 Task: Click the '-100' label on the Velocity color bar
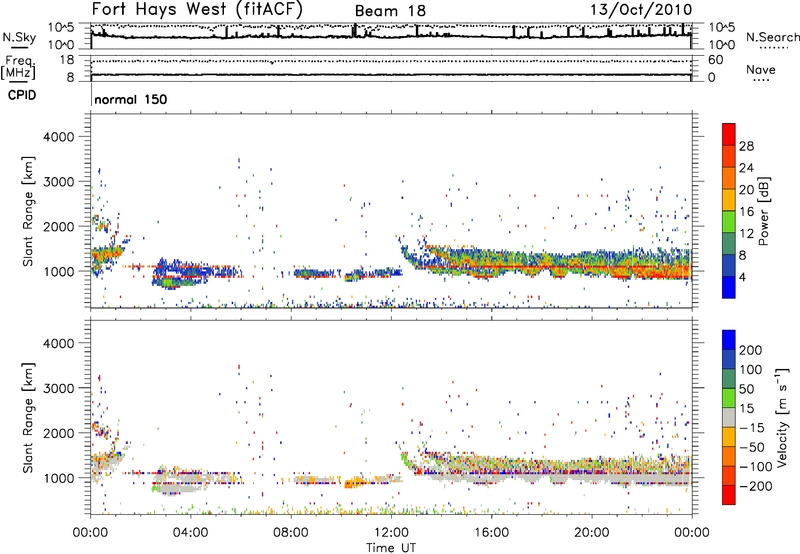756,467
